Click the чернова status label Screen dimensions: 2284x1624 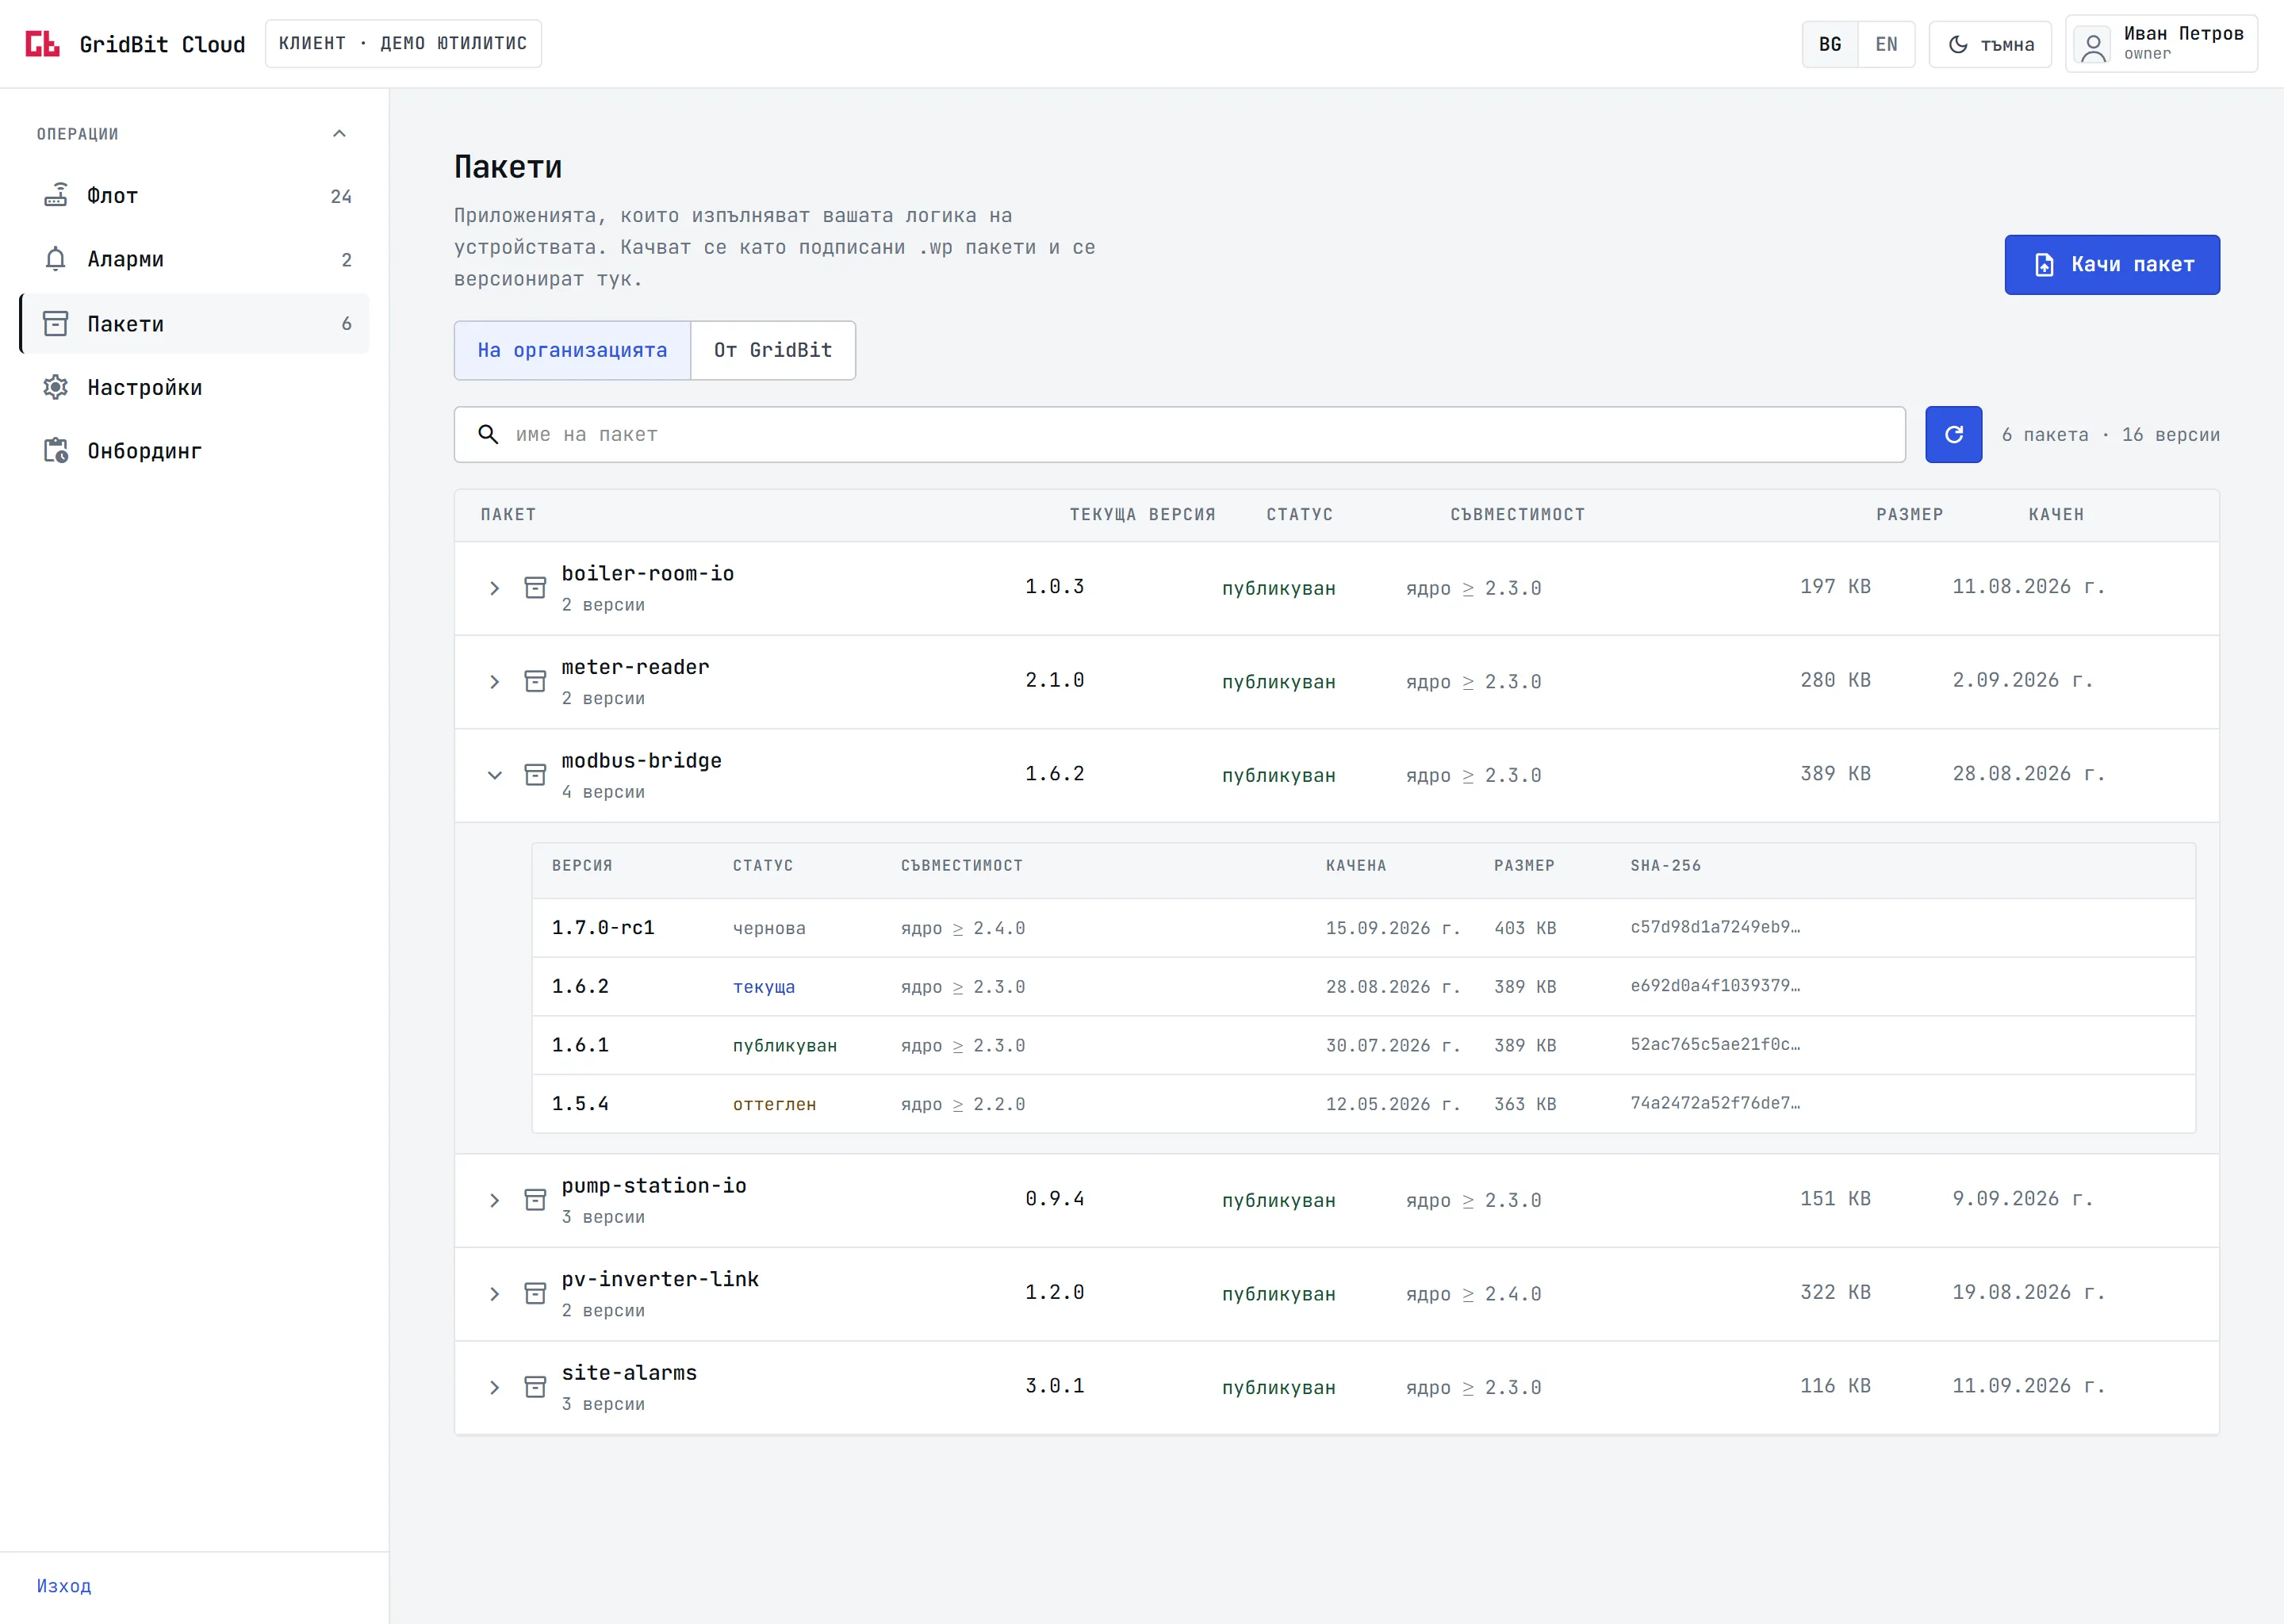click(x=769, y=928)
